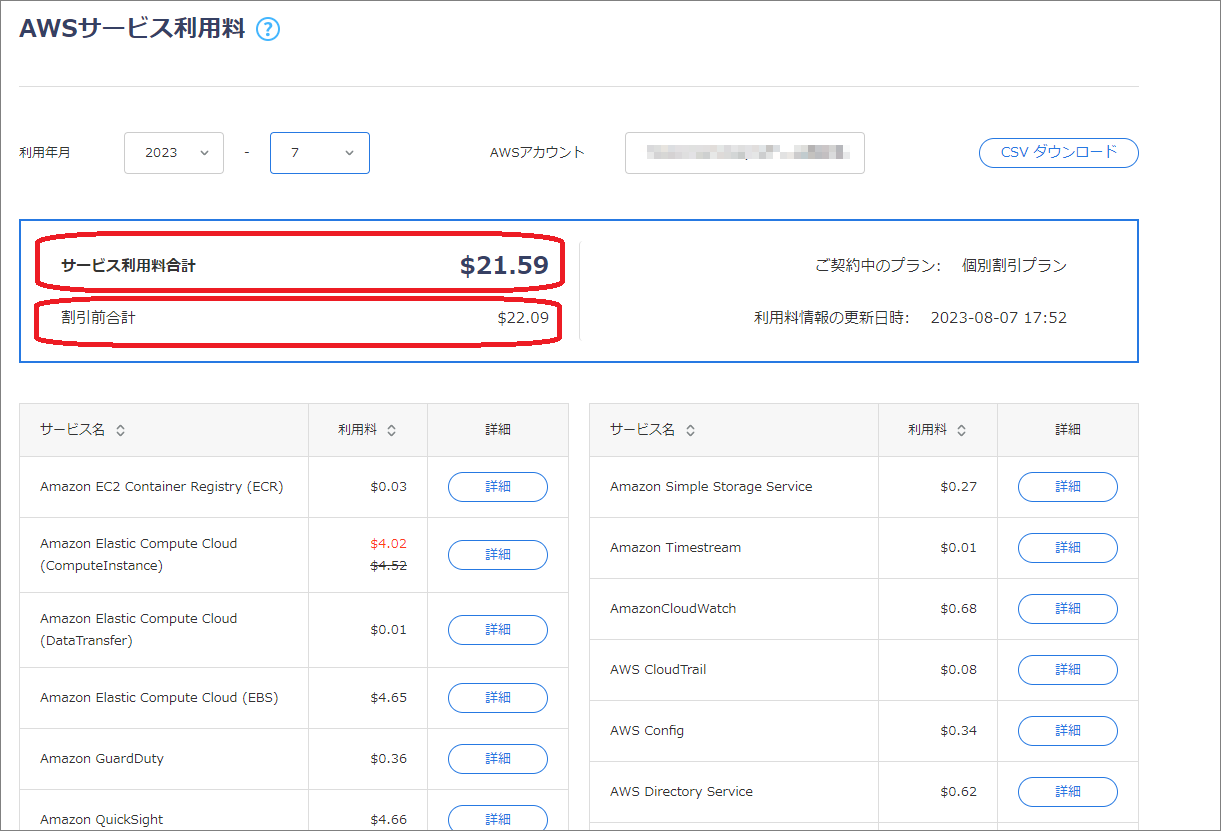Image resolution: width=1221 pixels, height=831 pixels.
Task: Click the $4.65 EBS fee value
Action: pyautogui.click(x=388, y=698)
